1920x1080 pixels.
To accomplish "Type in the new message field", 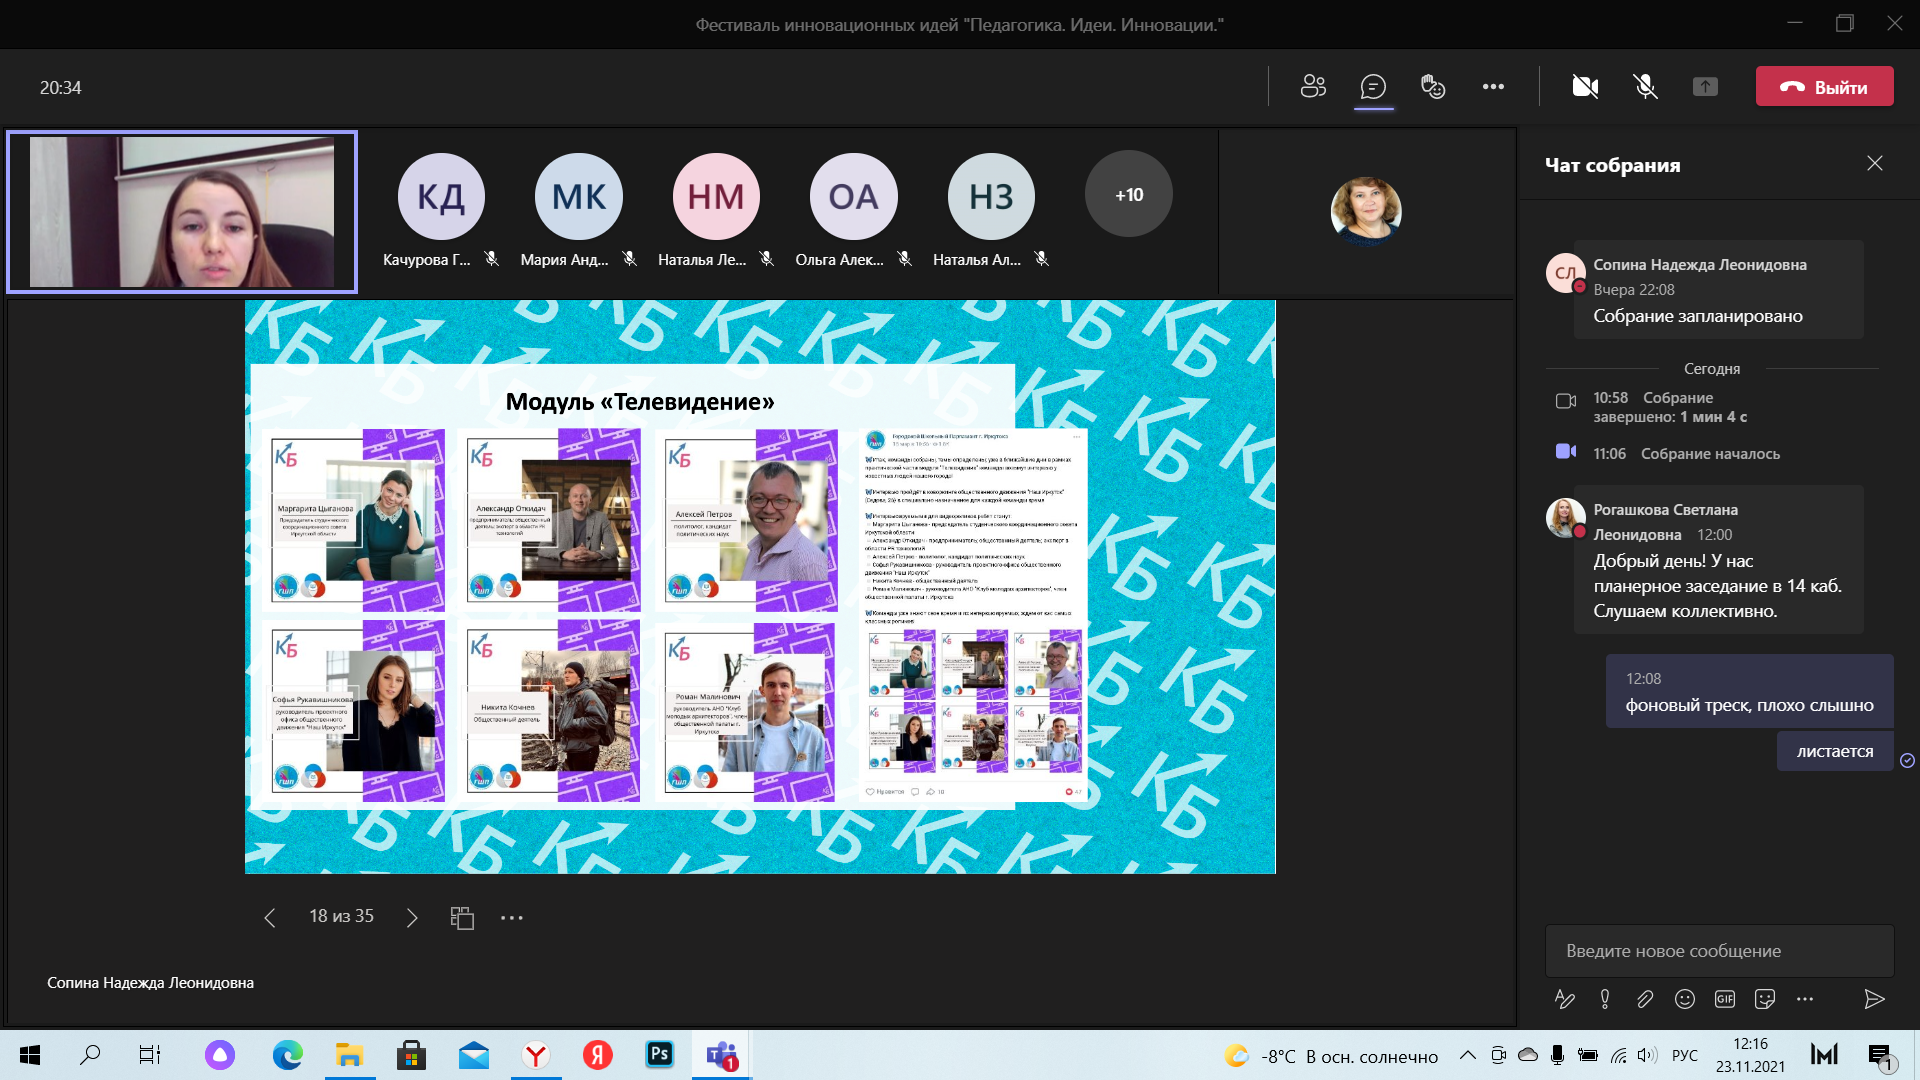I will [1718, 951].
